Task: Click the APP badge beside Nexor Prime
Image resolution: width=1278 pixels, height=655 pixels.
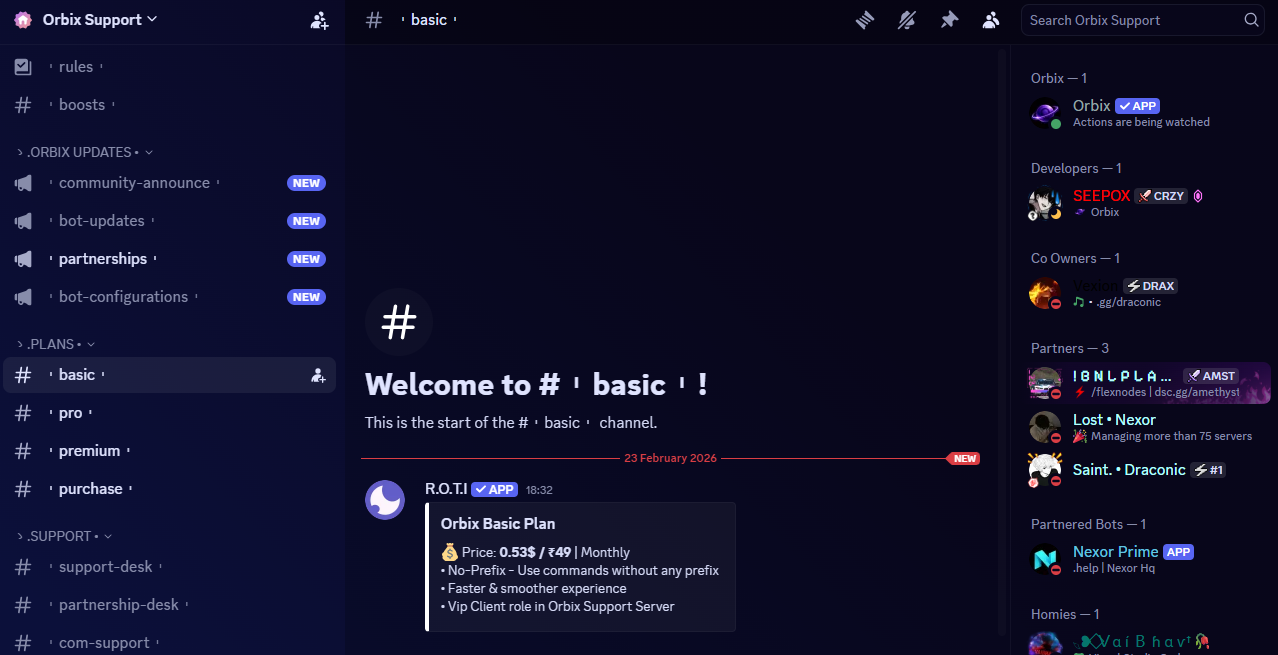Action: [x=1178, y=552]
